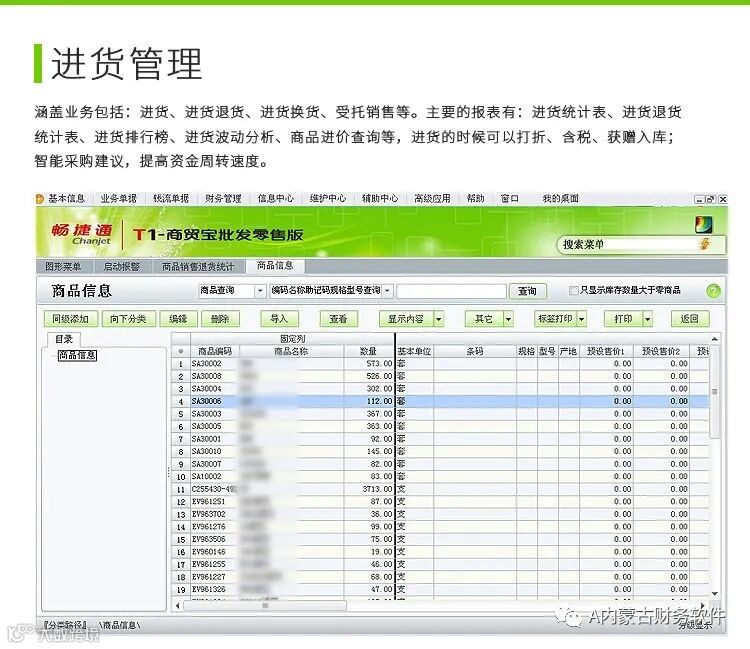Click the 向下分类 button

[x=128, y=319]
